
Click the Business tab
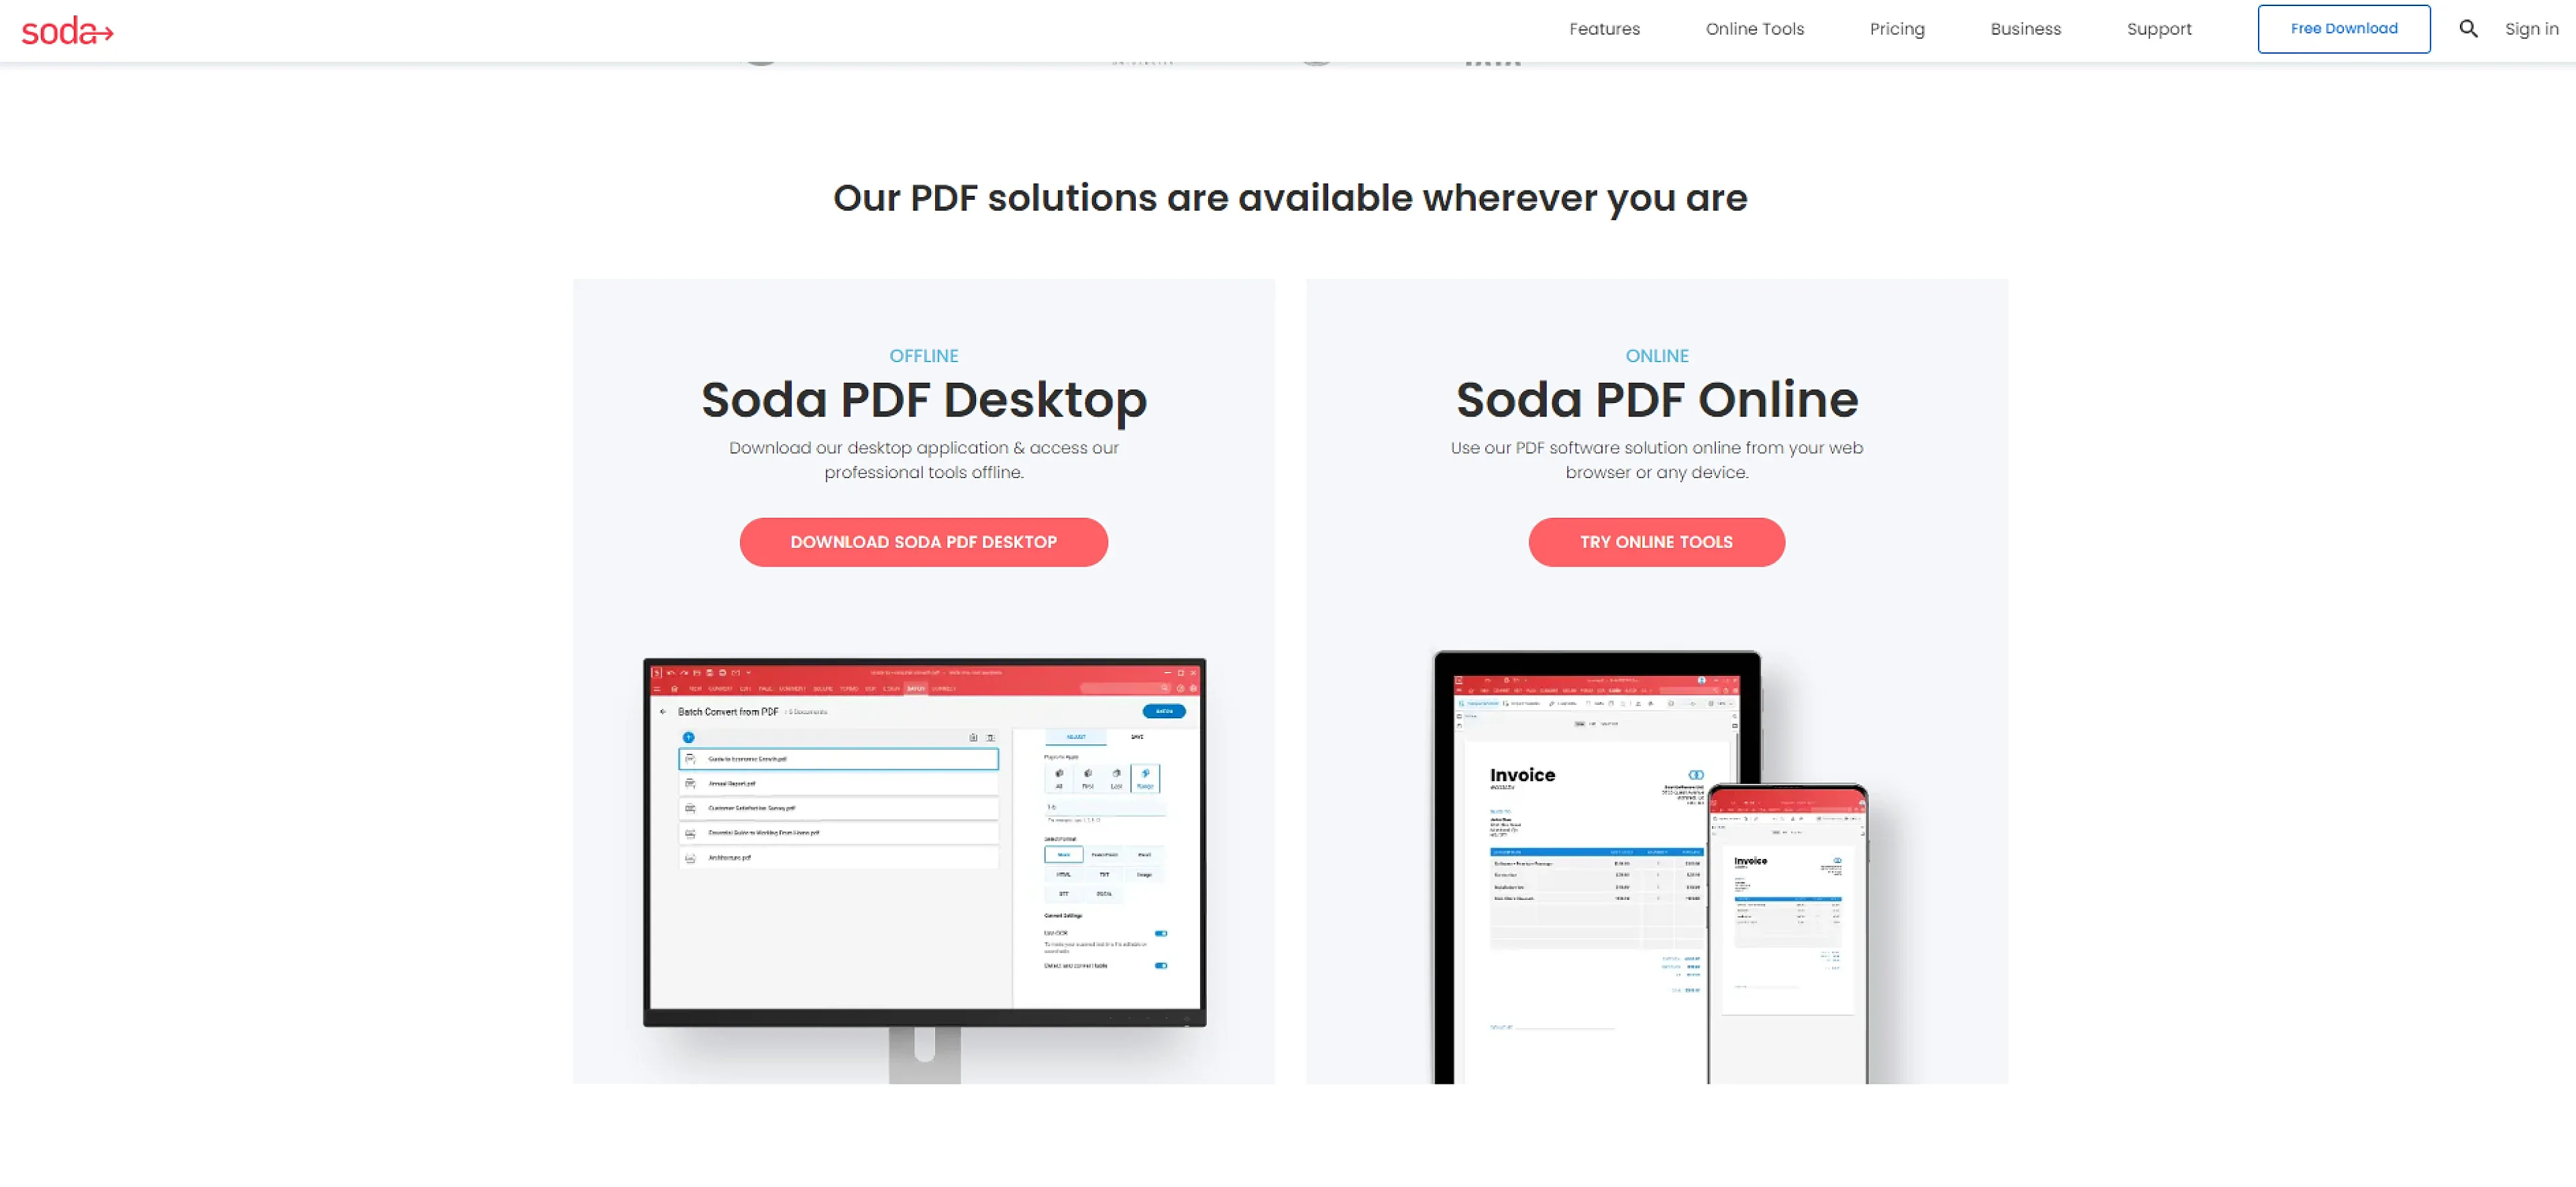(2023, 30)
